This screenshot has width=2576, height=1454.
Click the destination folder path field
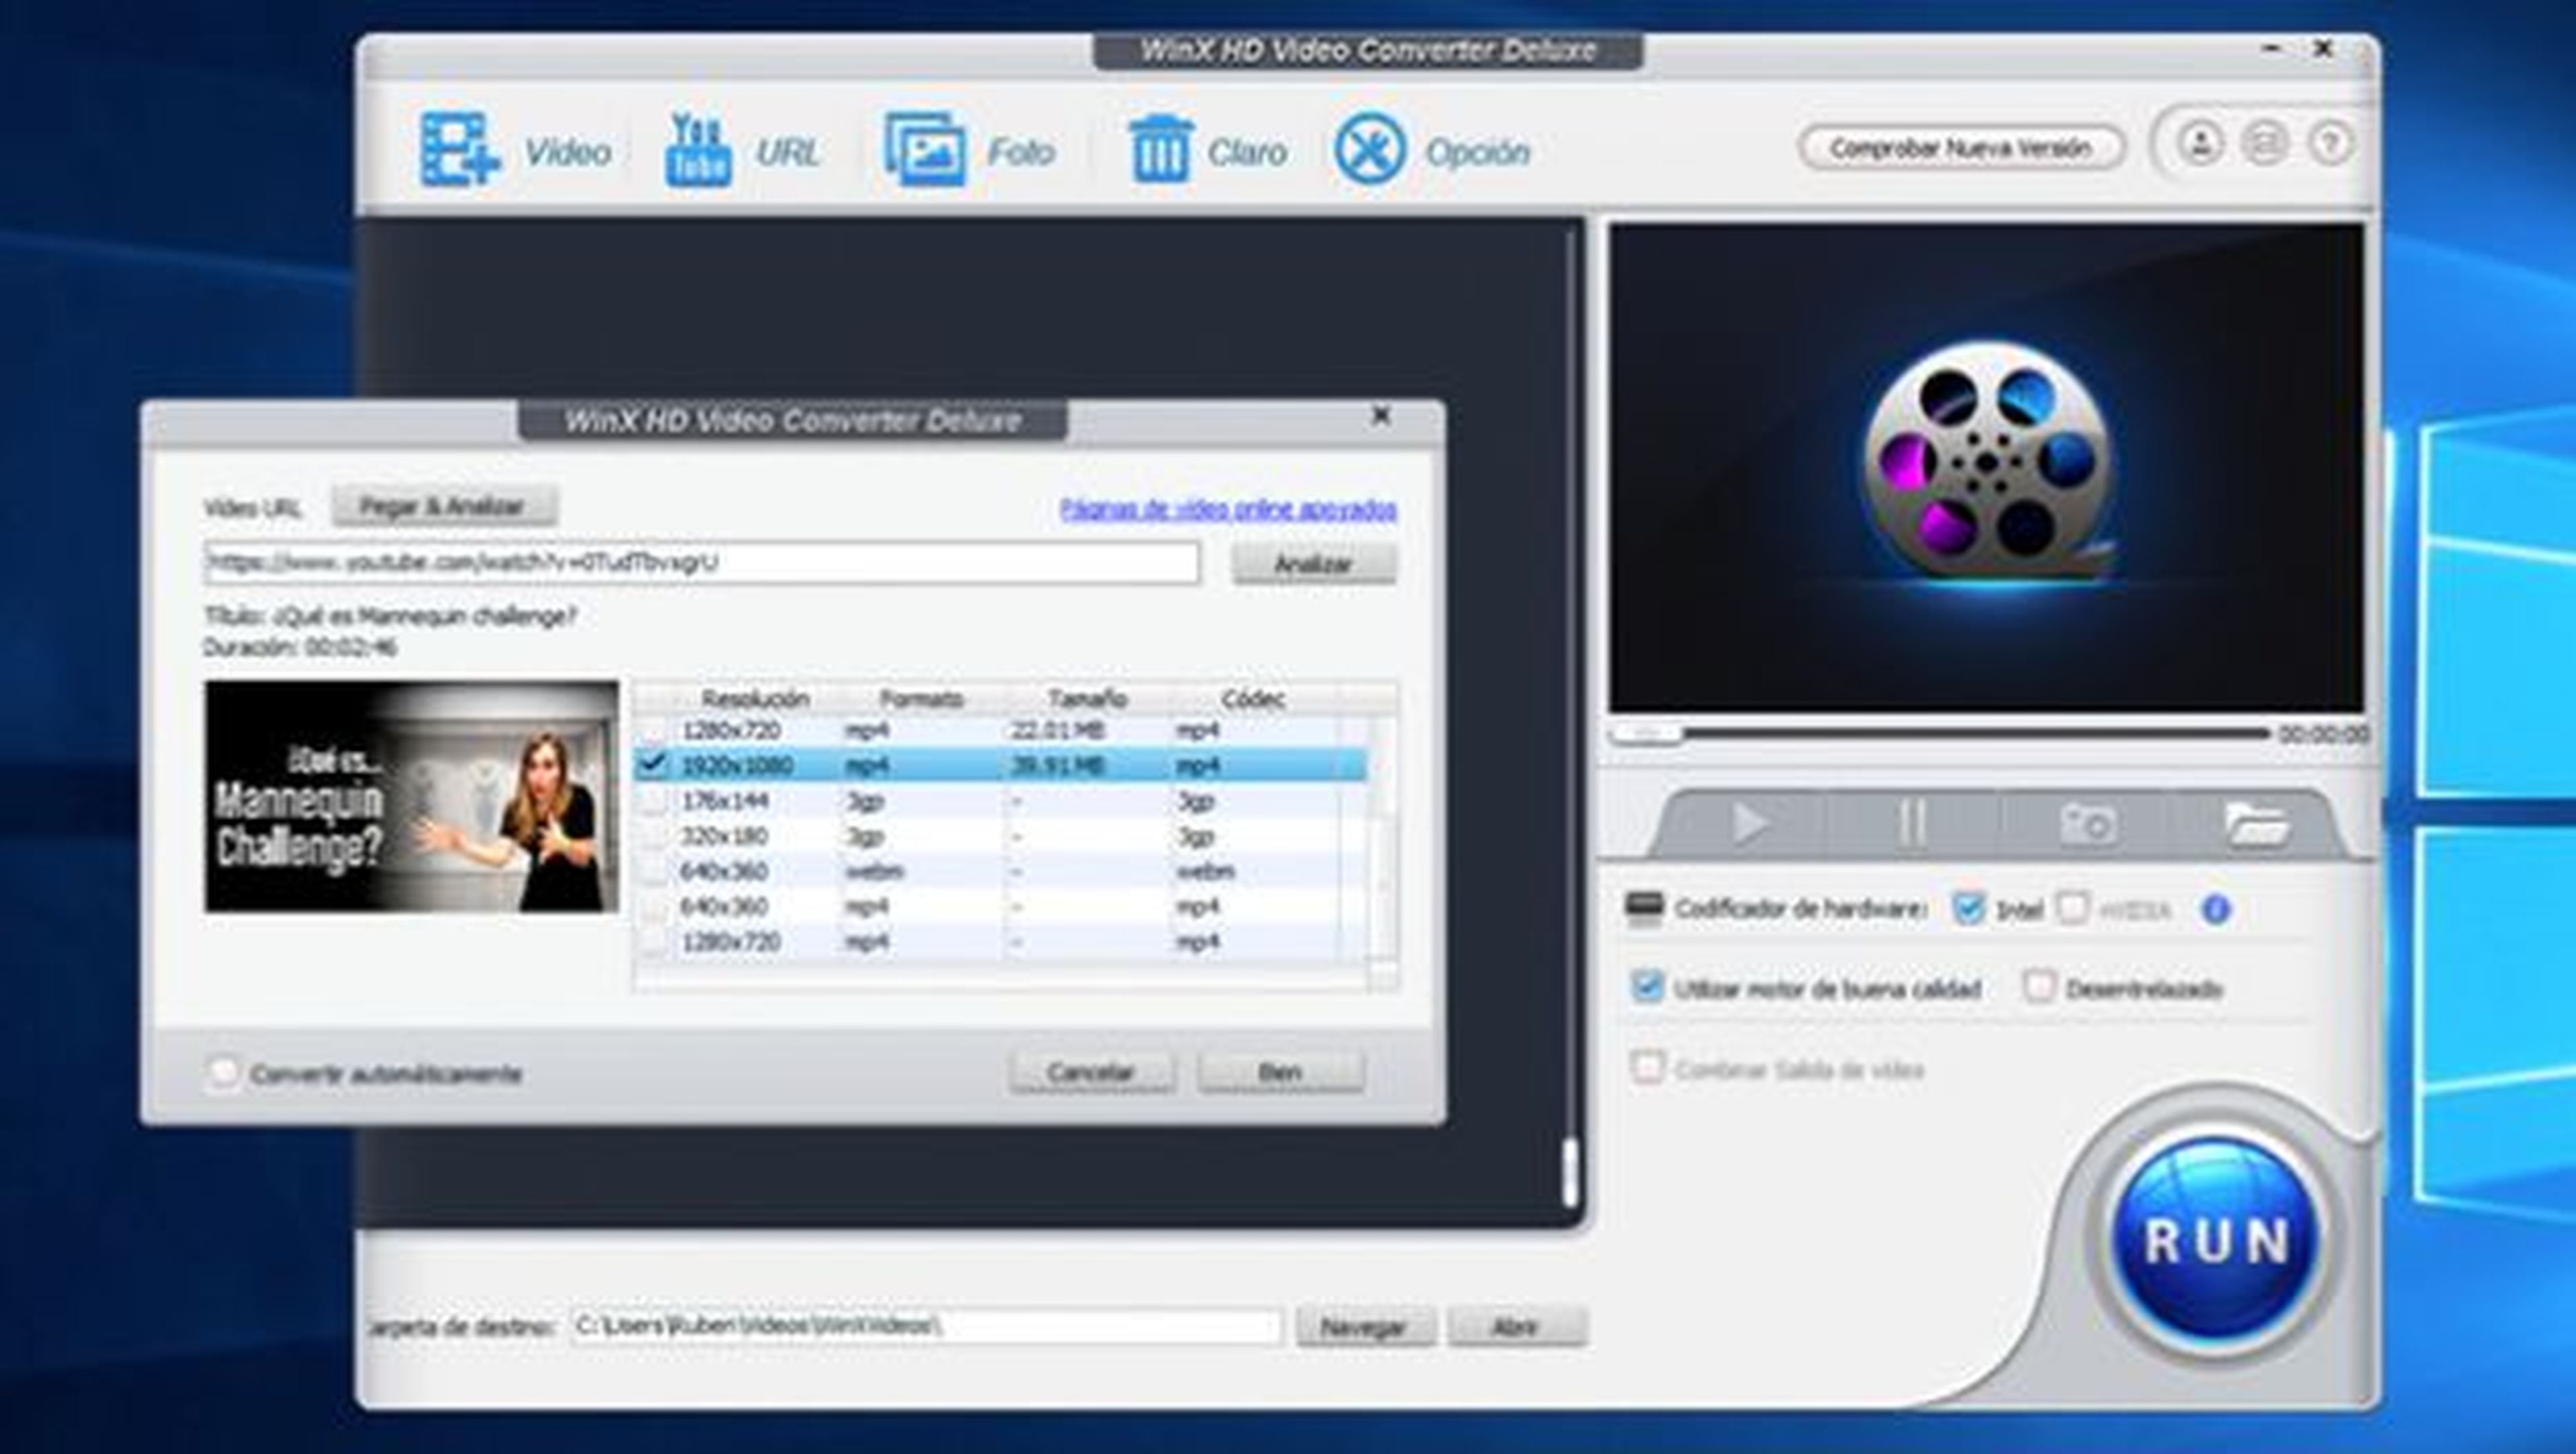pos(926,1326)
